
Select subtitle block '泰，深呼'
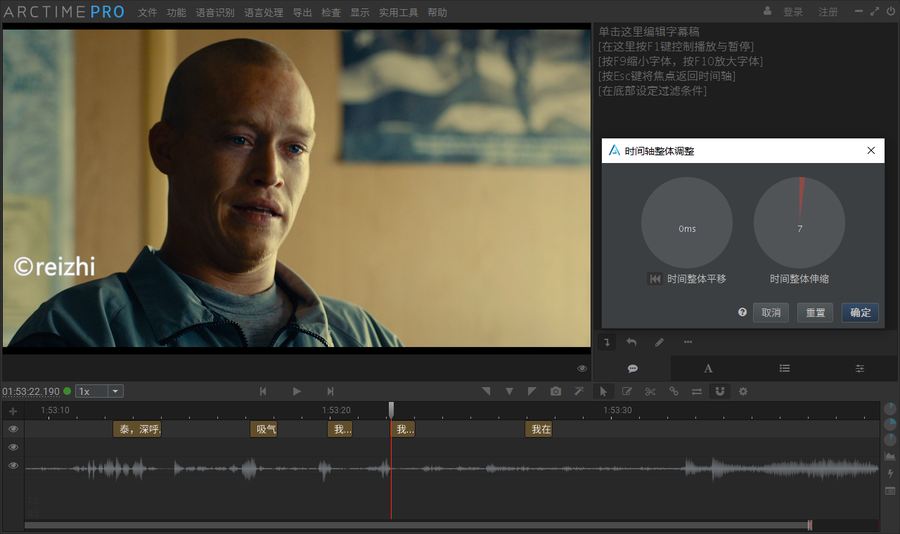pos(137,429)
